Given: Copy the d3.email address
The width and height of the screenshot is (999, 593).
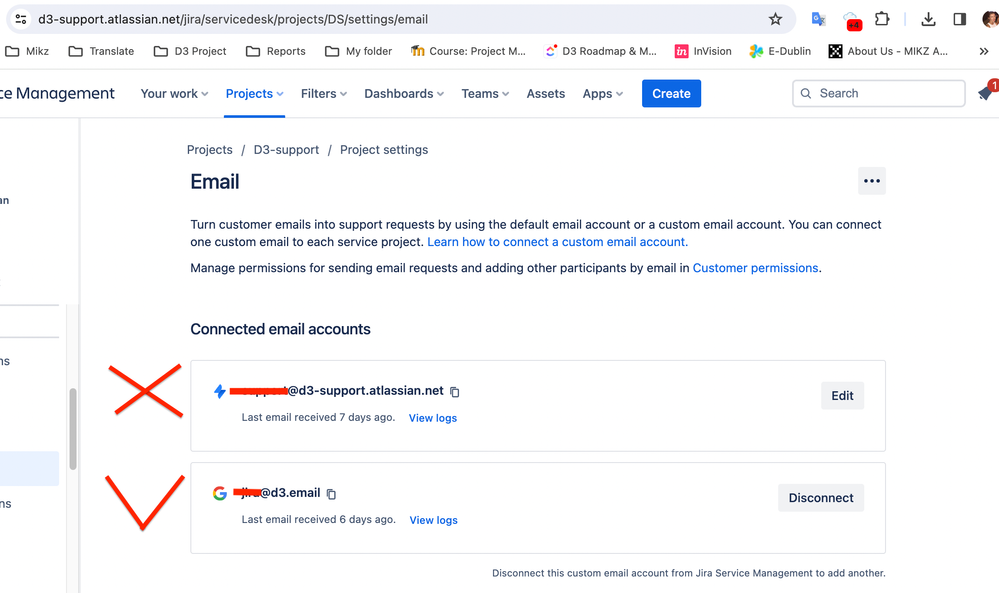Looking at the screenshot, I should (331, 494).
